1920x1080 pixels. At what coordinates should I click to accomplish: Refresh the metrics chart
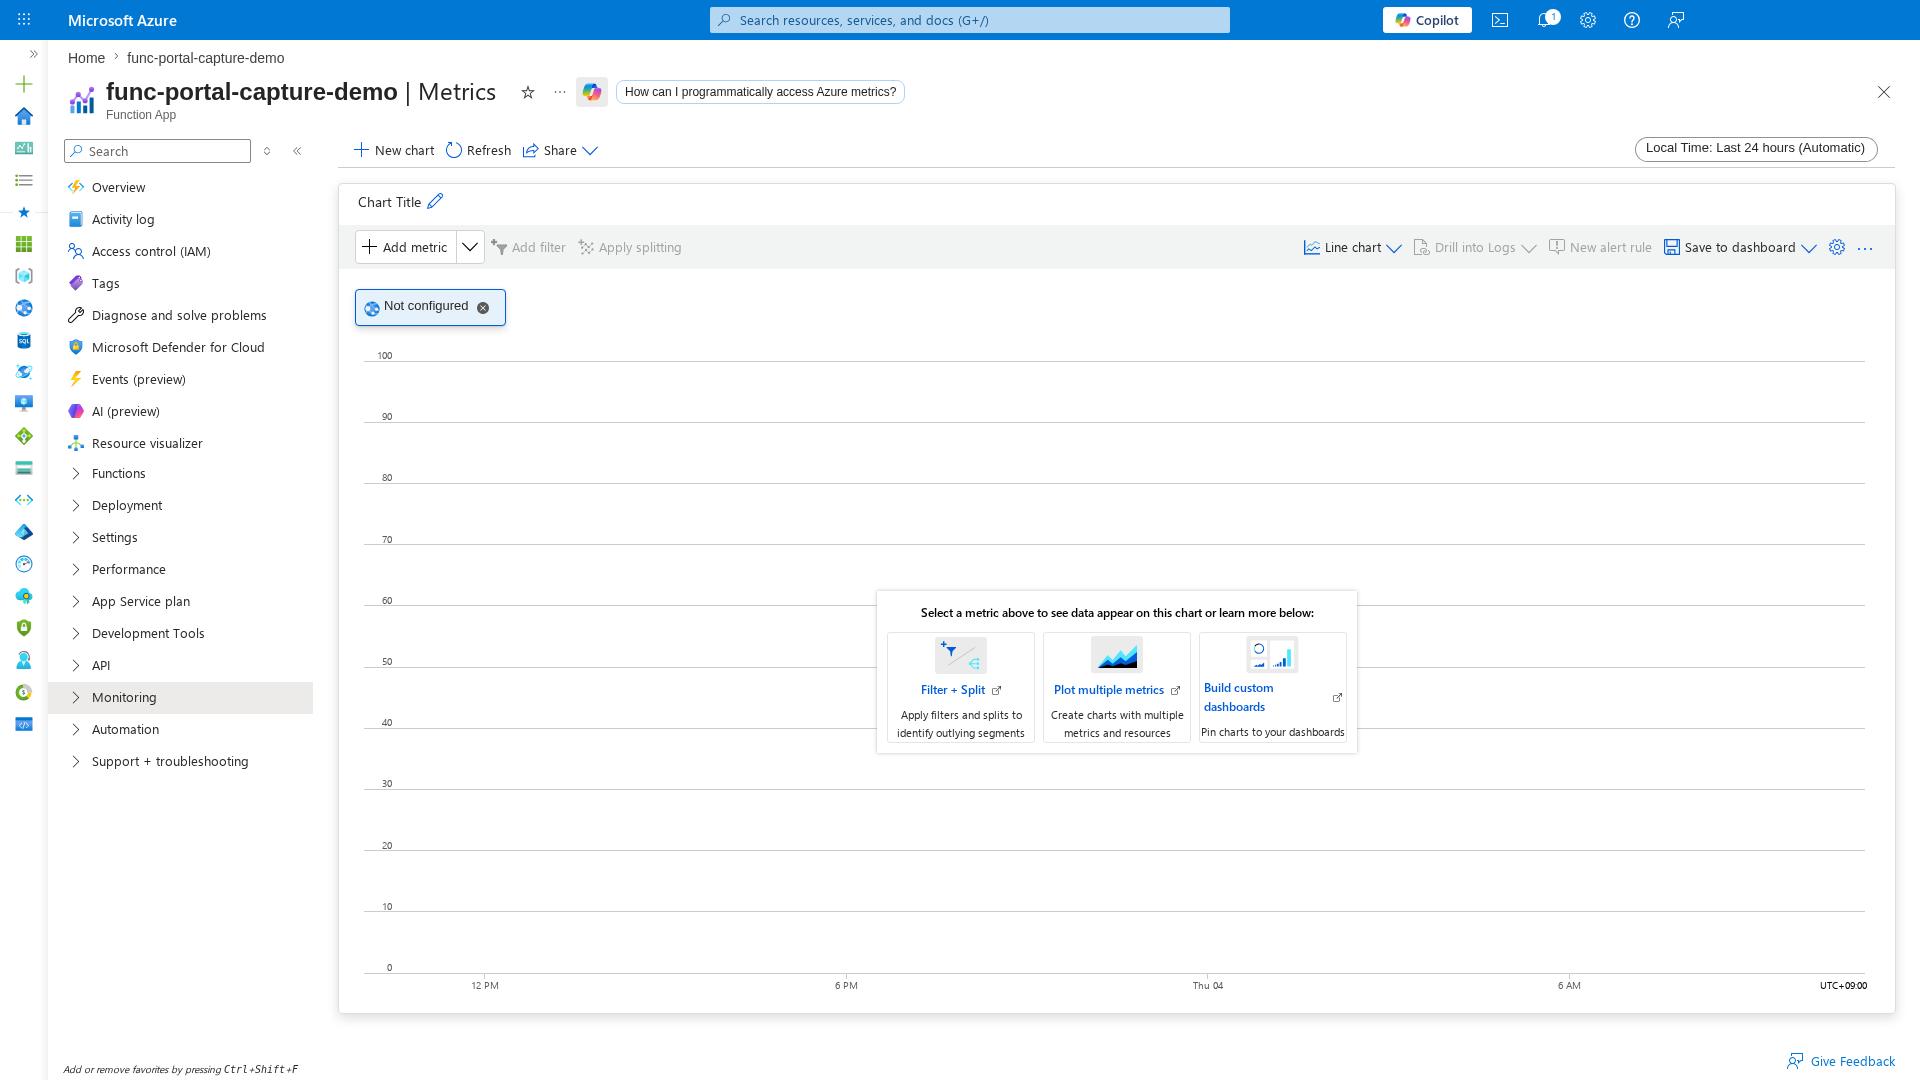478,150
